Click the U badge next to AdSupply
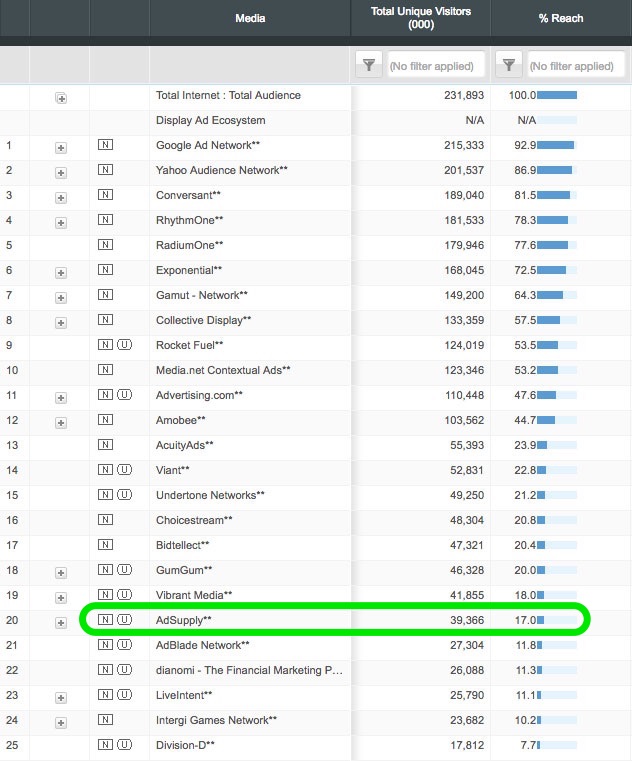The image size is (632, 761). pyautogui.click(x=124, y=620)
